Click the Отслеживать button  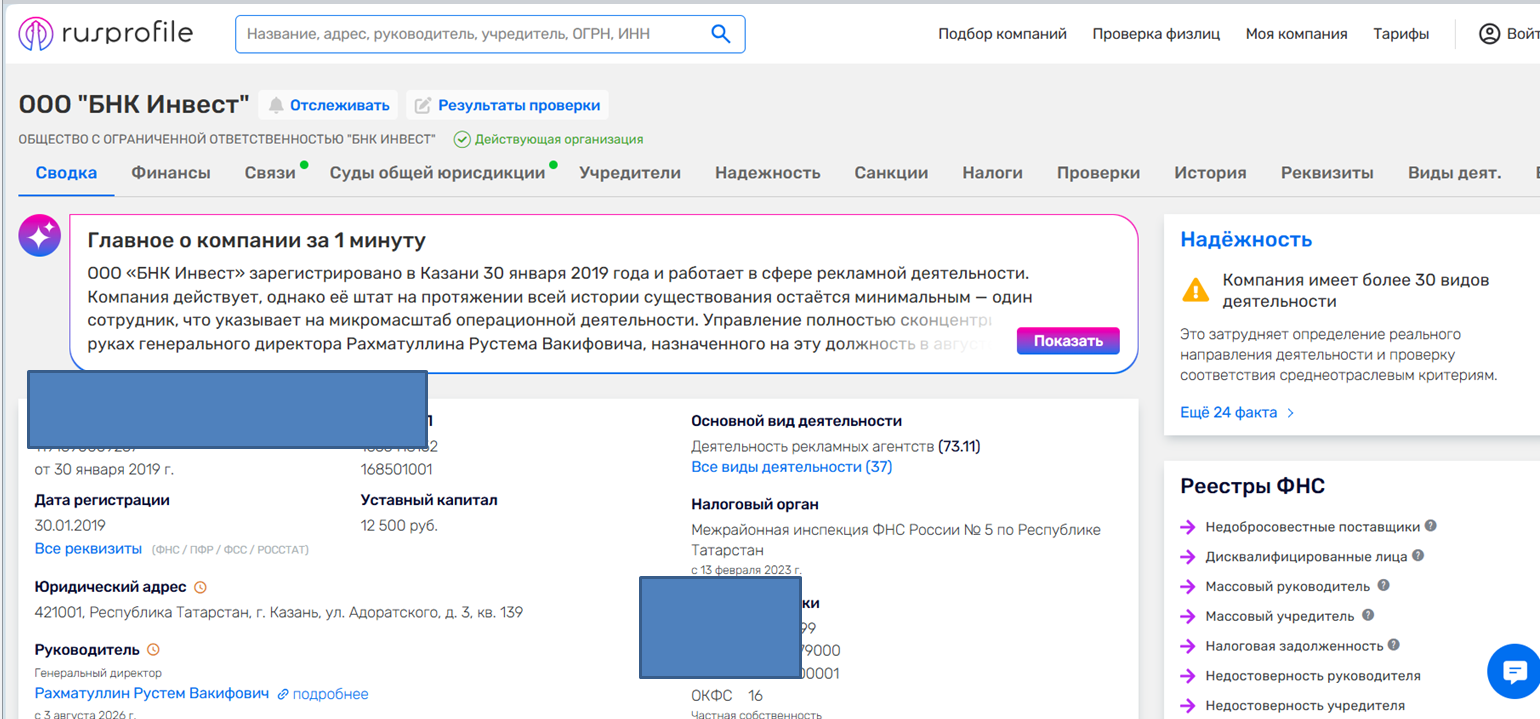328,105
